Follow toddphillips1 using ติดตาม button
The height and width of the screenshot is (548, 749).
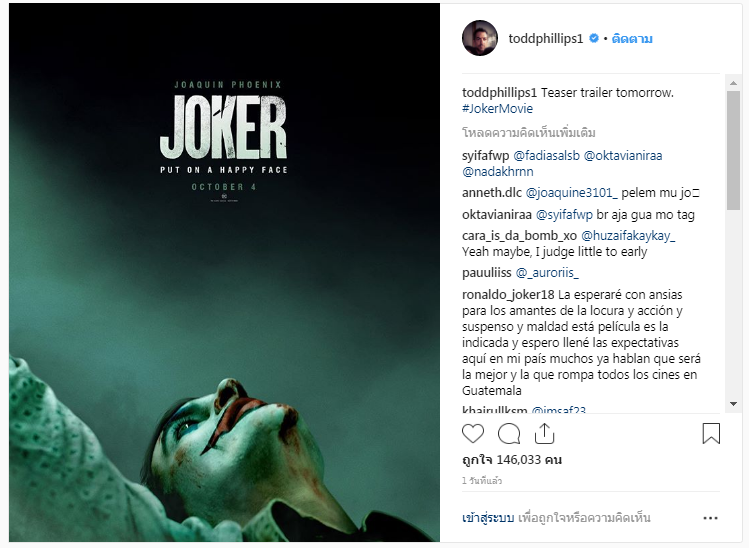[x=632, y=39]
